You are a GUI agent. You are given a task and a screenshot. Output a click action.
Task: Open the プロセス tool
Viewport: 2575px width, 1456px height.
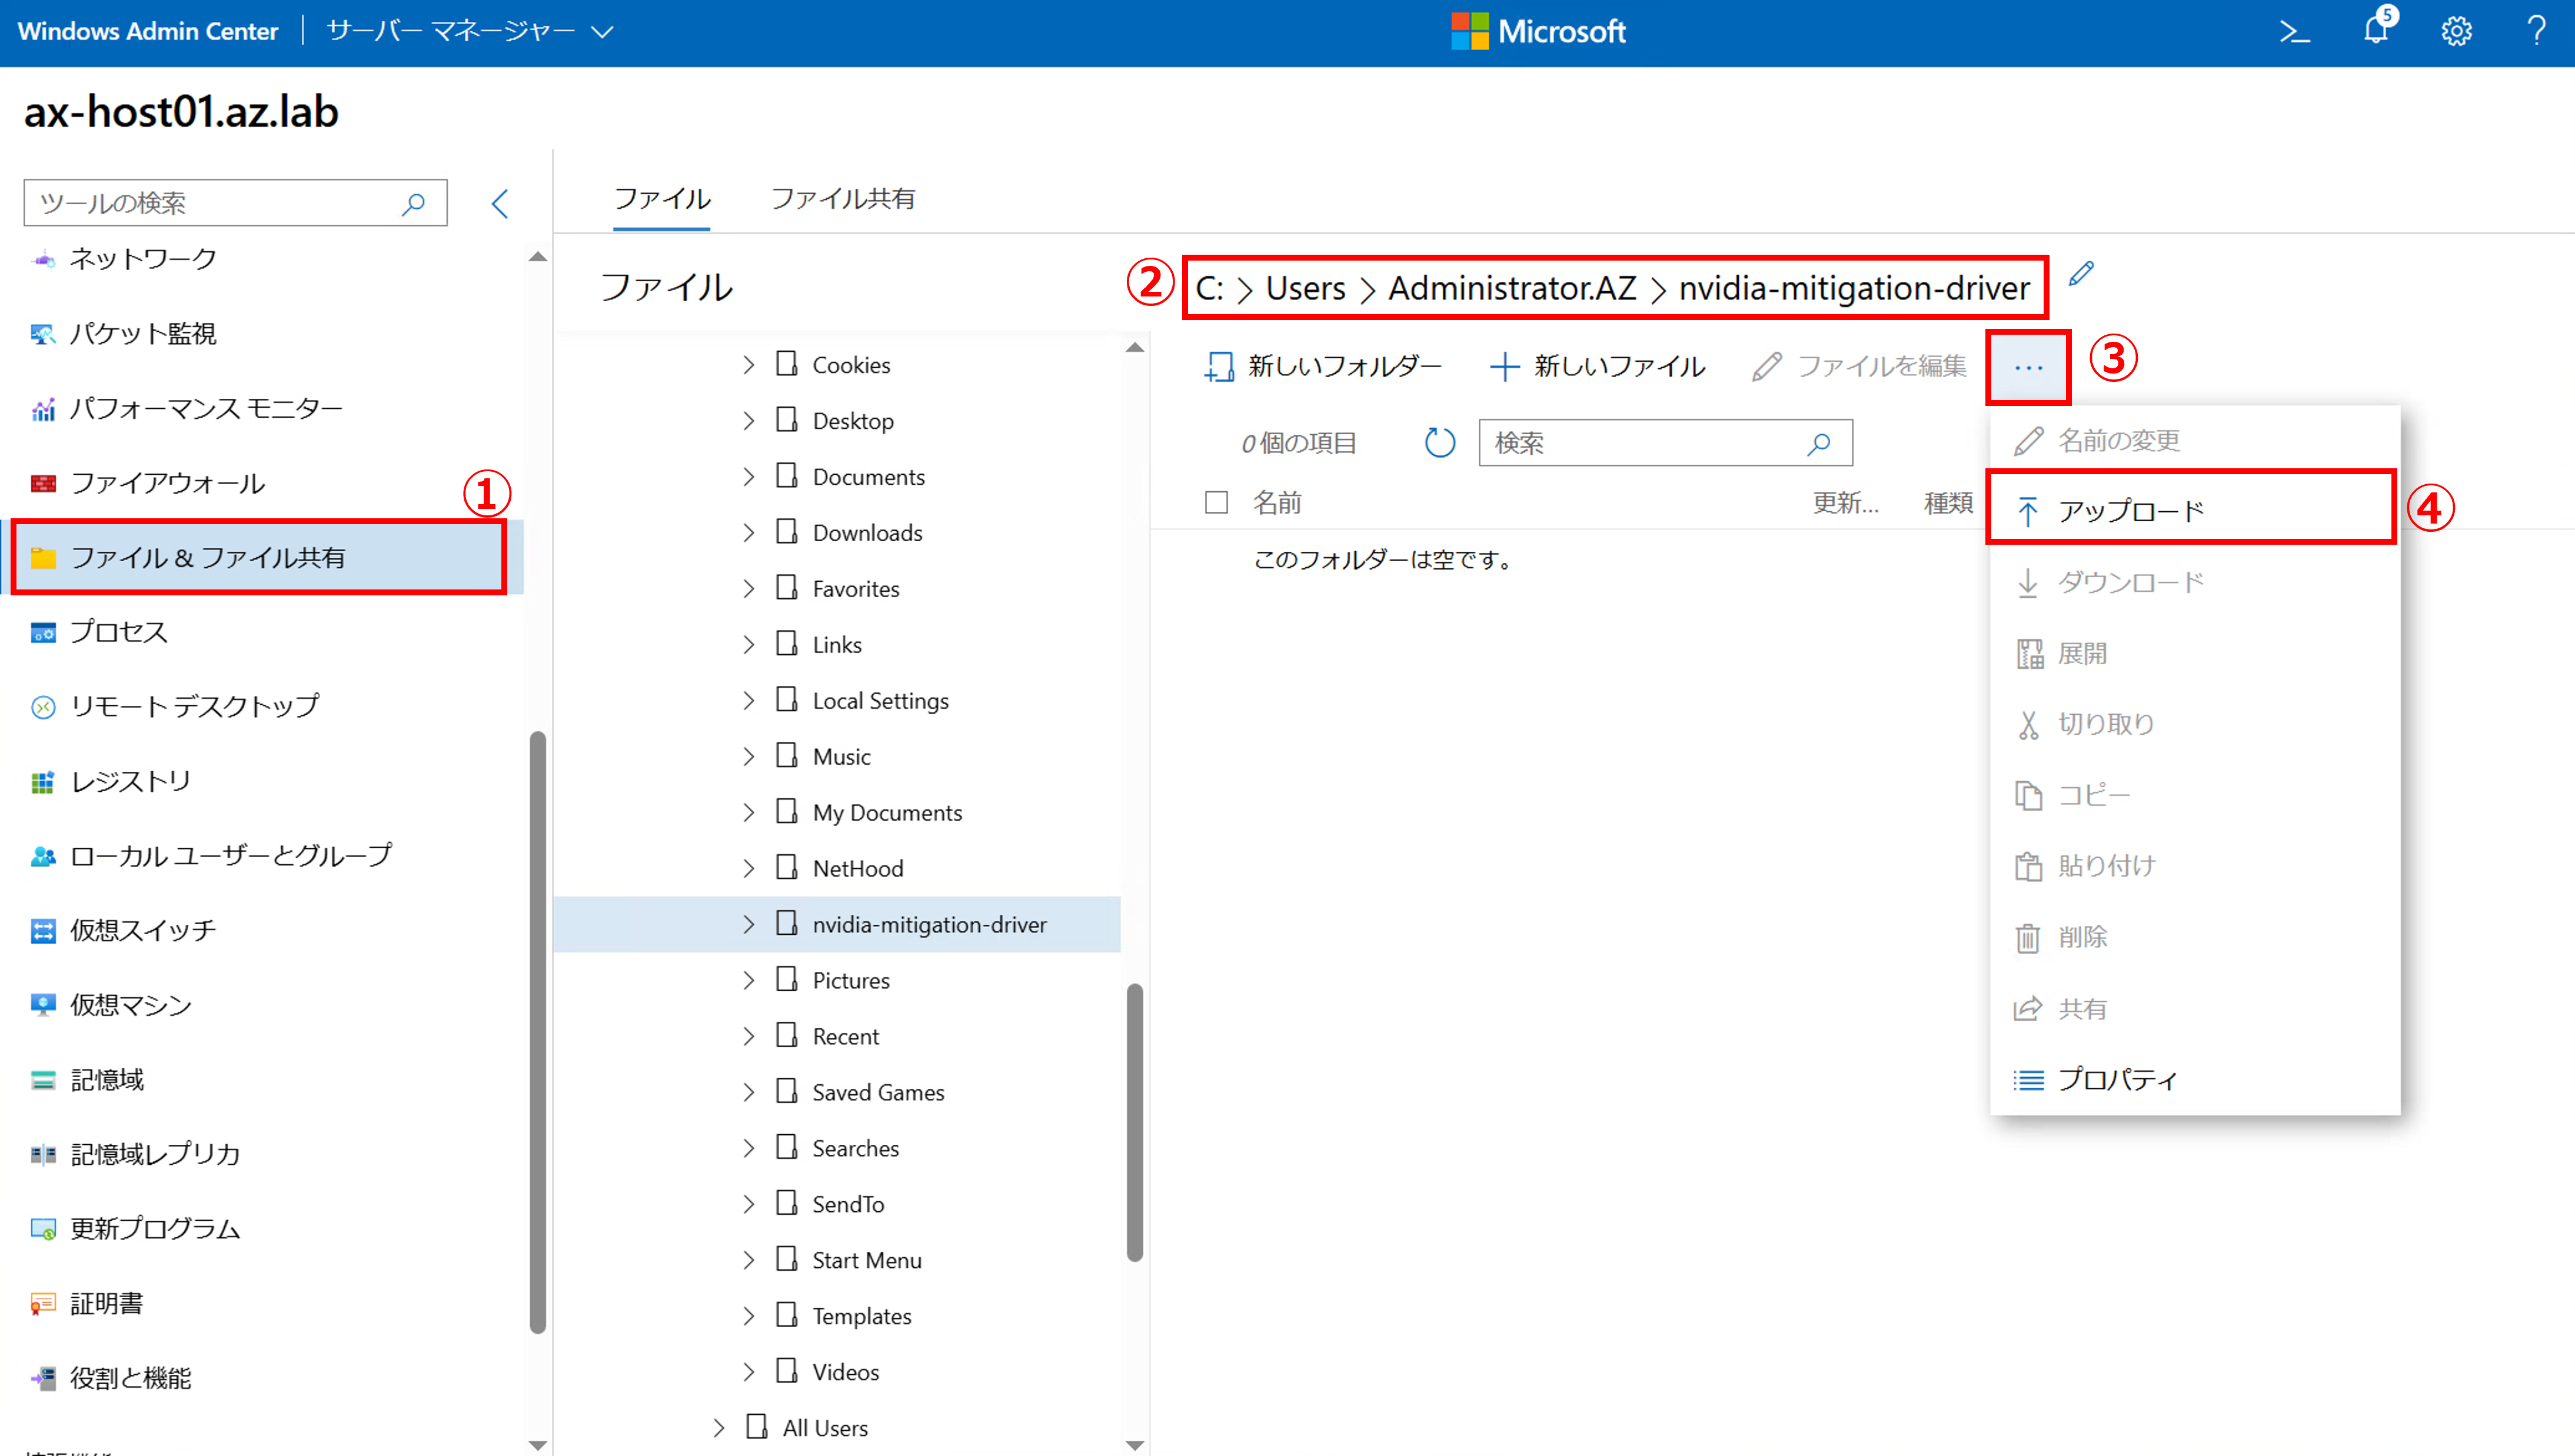(118, 632)
